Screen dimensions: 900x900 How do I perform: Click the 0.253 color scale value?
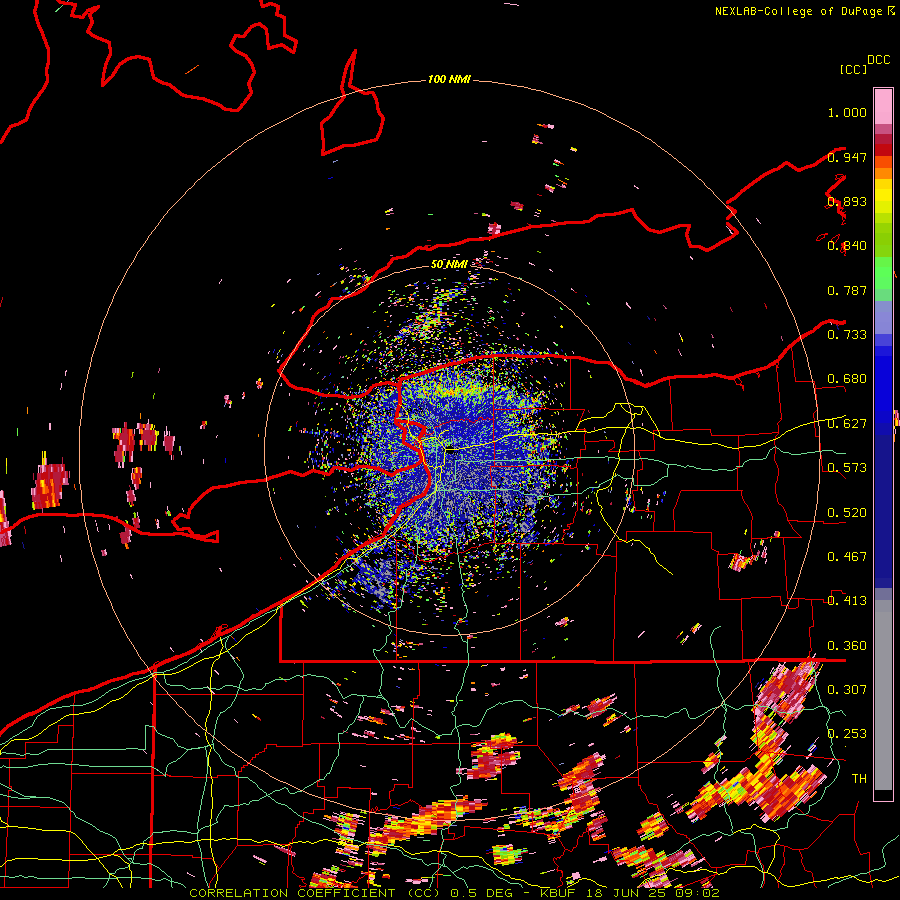click(847, 734)
